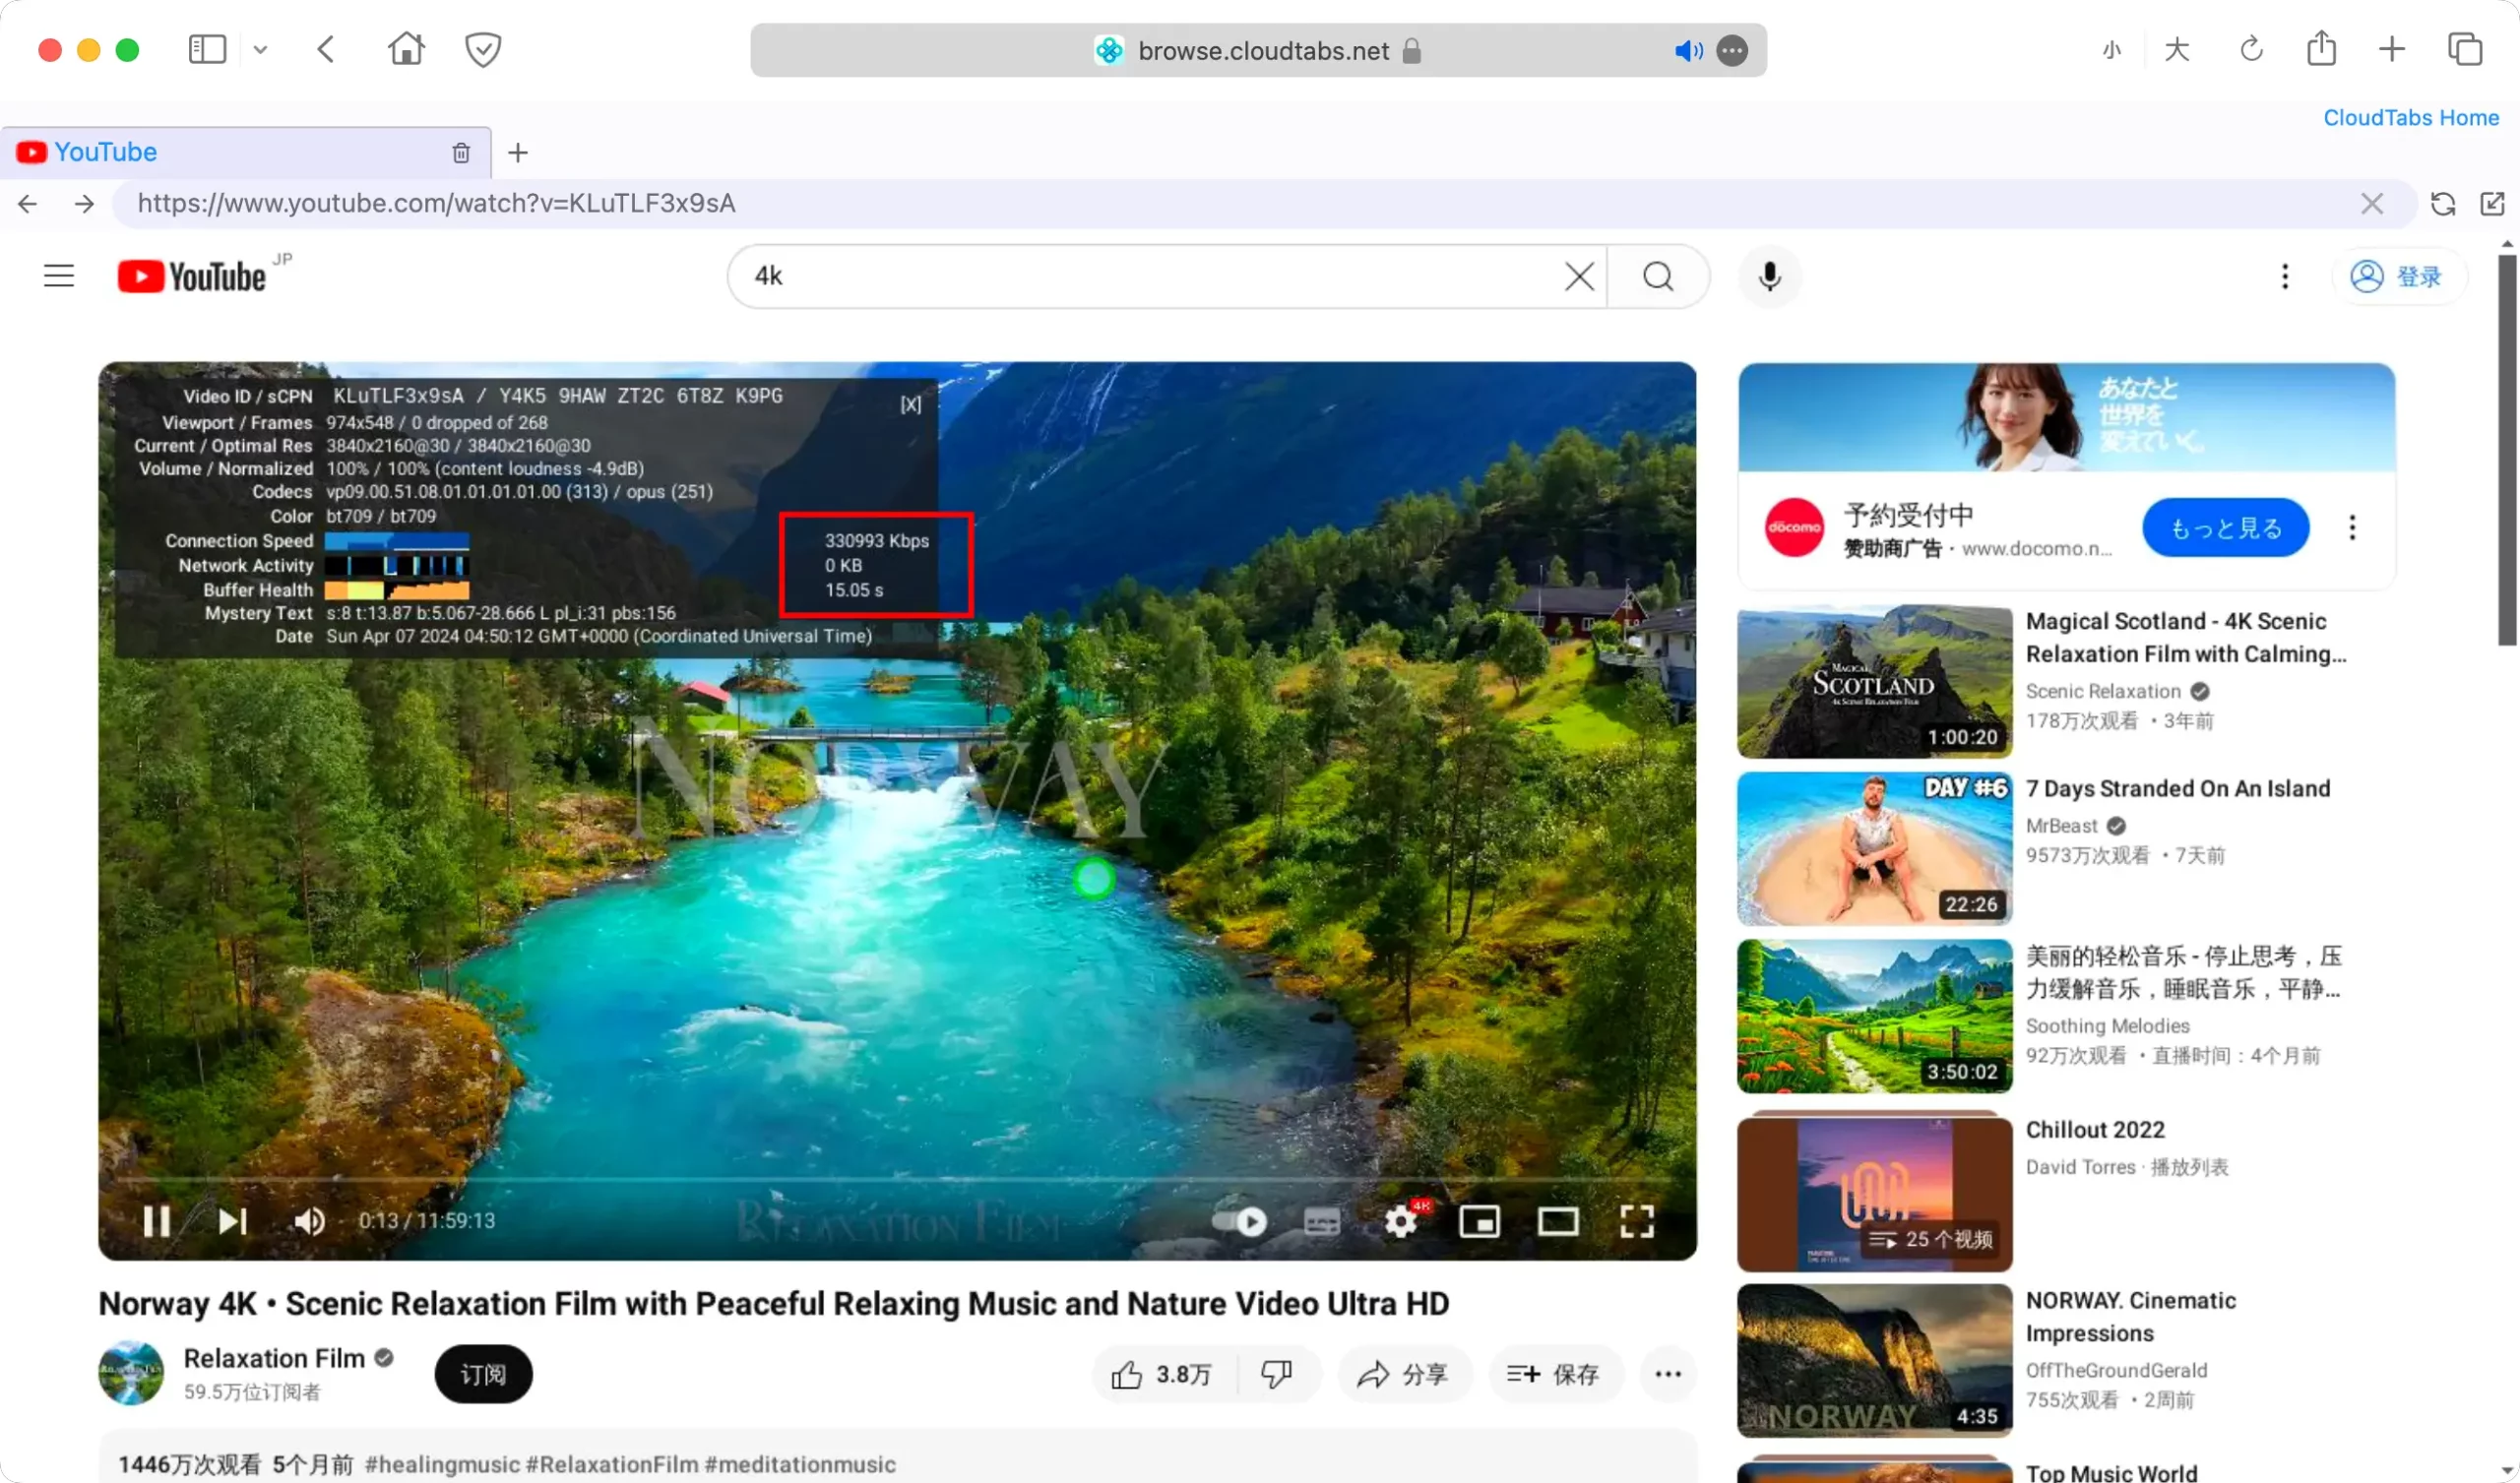Image resolution: width=2520 pixels, height=1483 pixels.
Task: Open the docomo advertiser logo
Action: pos(1794,527)
